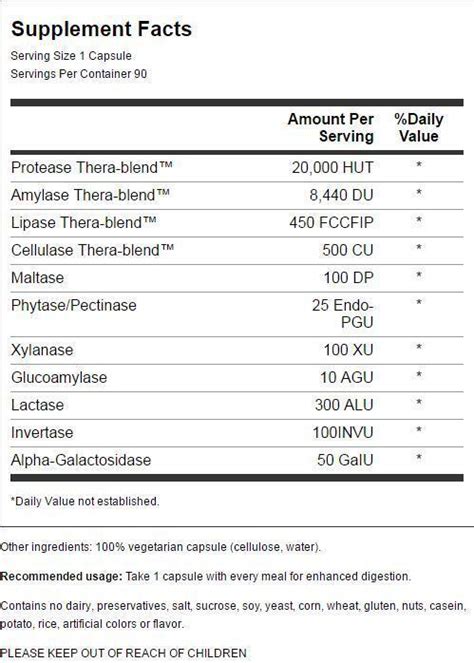Viewport: 474px width, 663px height.
Task: Click Servings Per Container 90 line
Action: [79, 74]
